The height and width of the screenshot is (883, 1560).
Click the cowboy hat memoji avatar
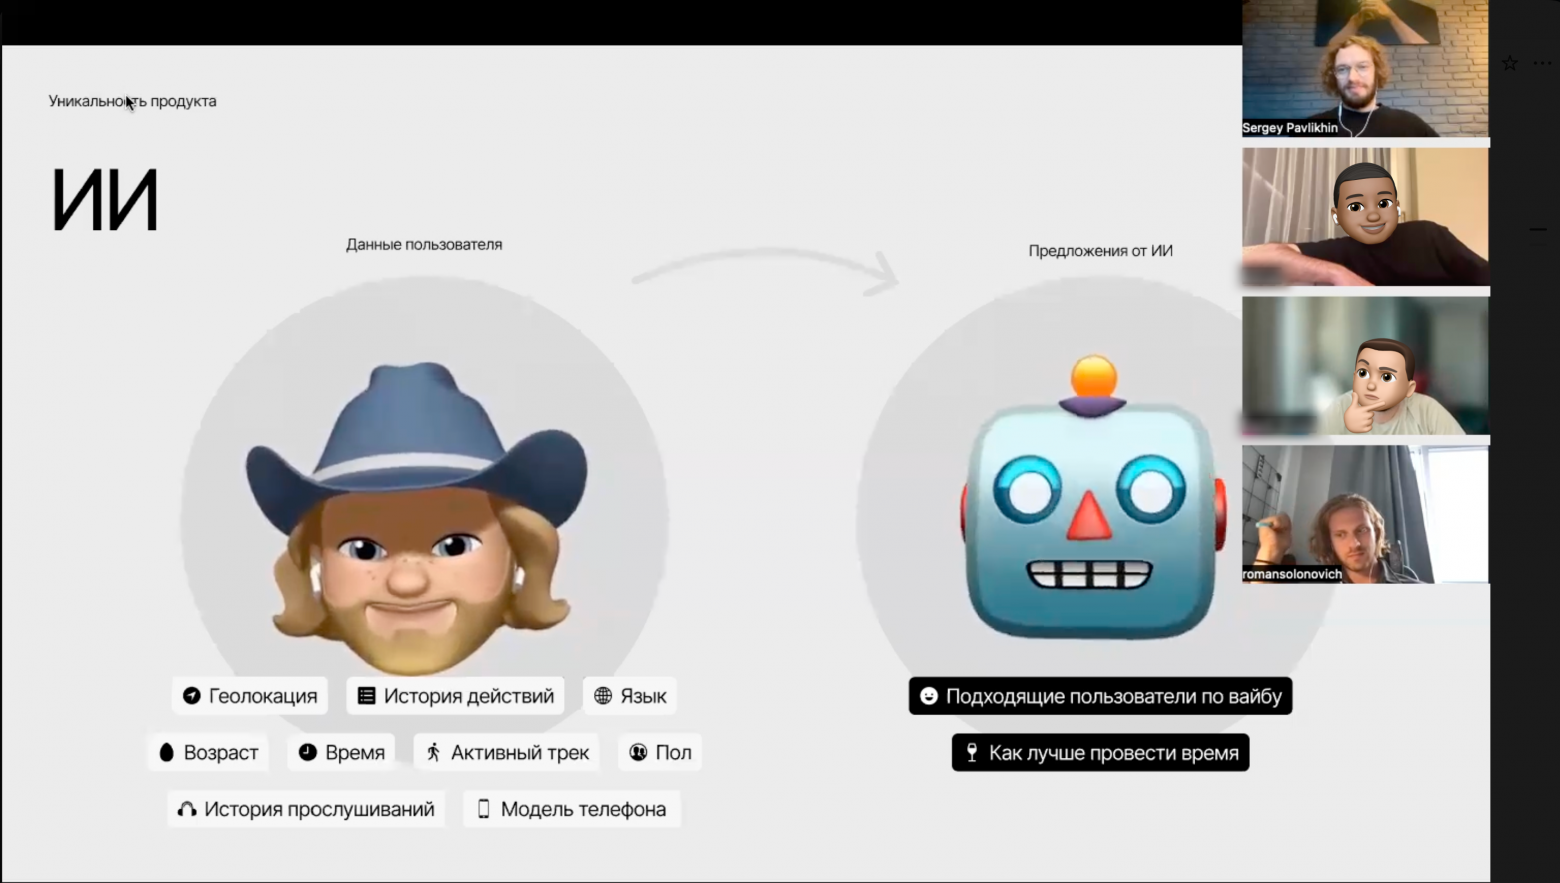coord(418,518)
